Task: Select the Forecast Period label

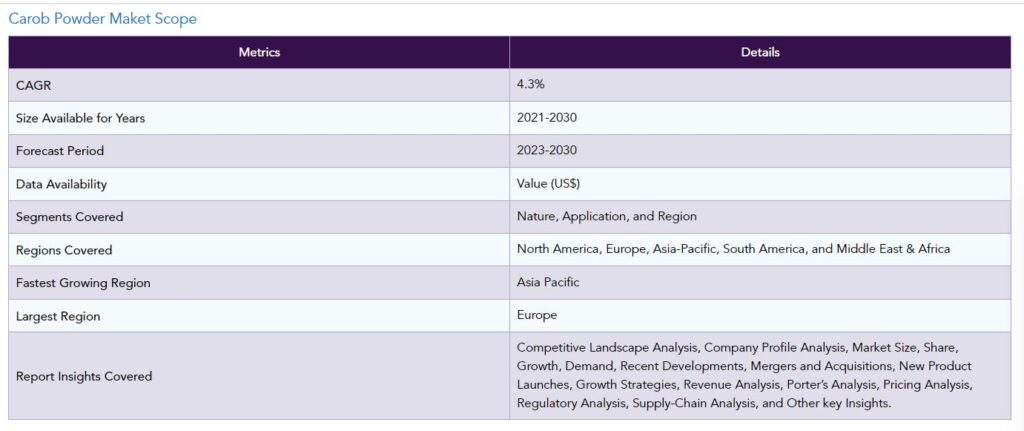Action: pos(60,151)
